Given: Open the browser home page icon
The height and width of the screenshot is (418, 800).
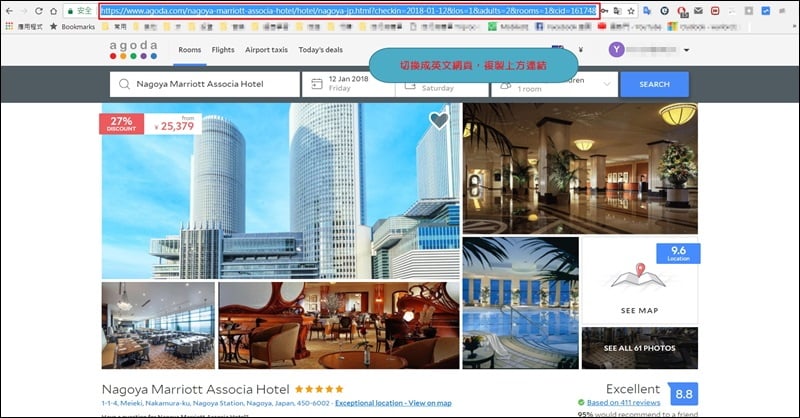Looking at the screenshot, I should pyautogui.click(x=53, y=11).
